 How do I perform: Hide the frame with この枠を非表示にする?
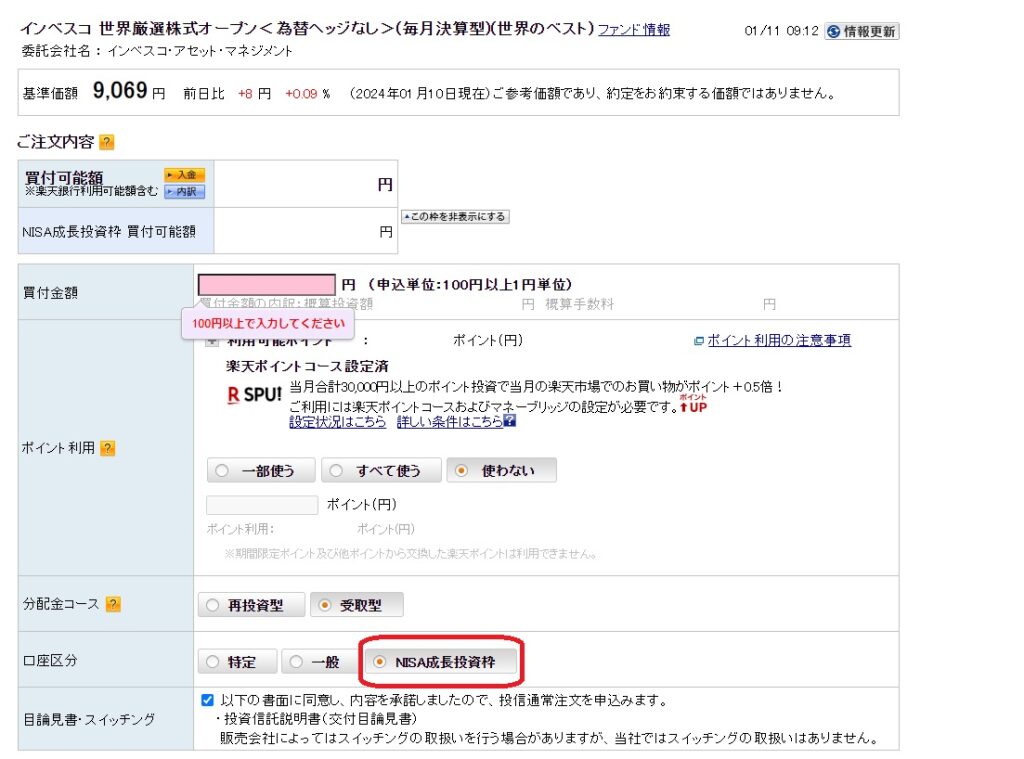[455, 217]
